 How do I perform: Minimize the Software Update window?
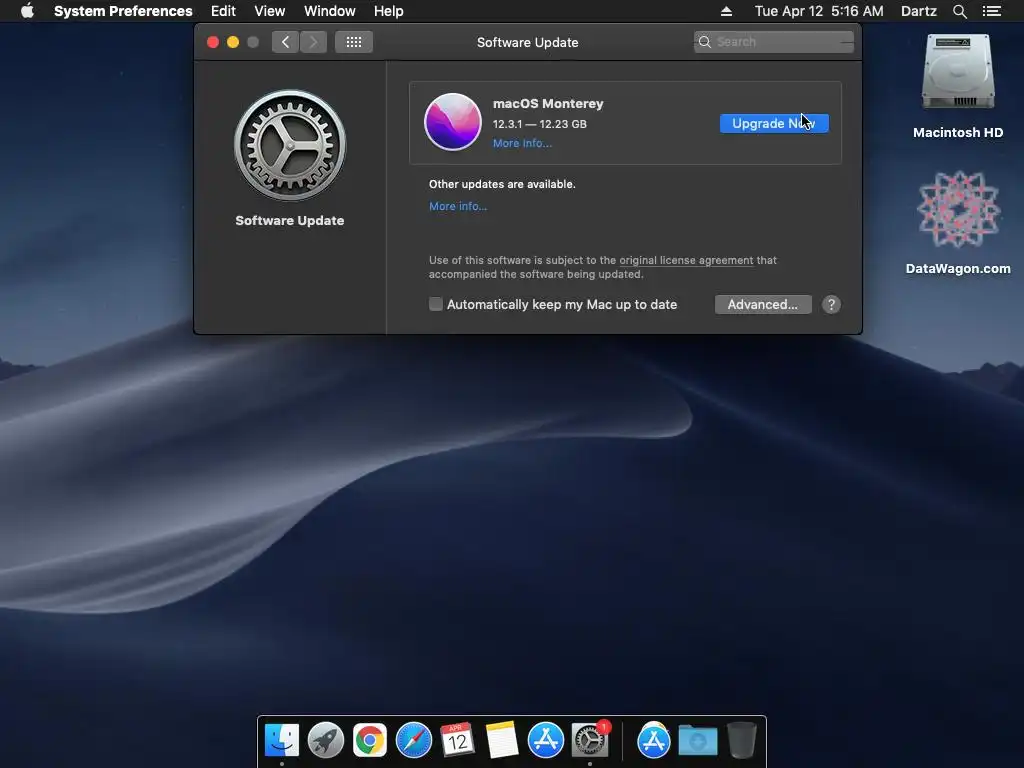tap(232, 42)
